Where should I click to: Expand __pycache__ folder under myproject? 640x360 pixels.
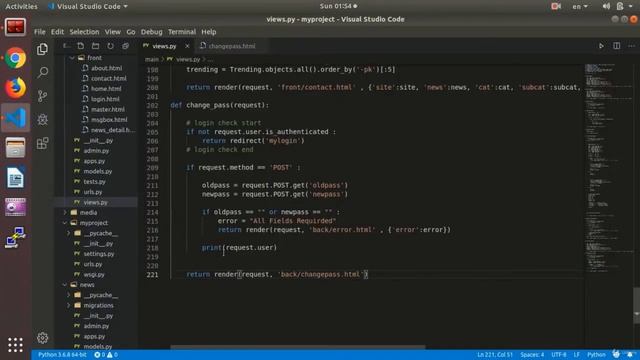tap(69, 233)
